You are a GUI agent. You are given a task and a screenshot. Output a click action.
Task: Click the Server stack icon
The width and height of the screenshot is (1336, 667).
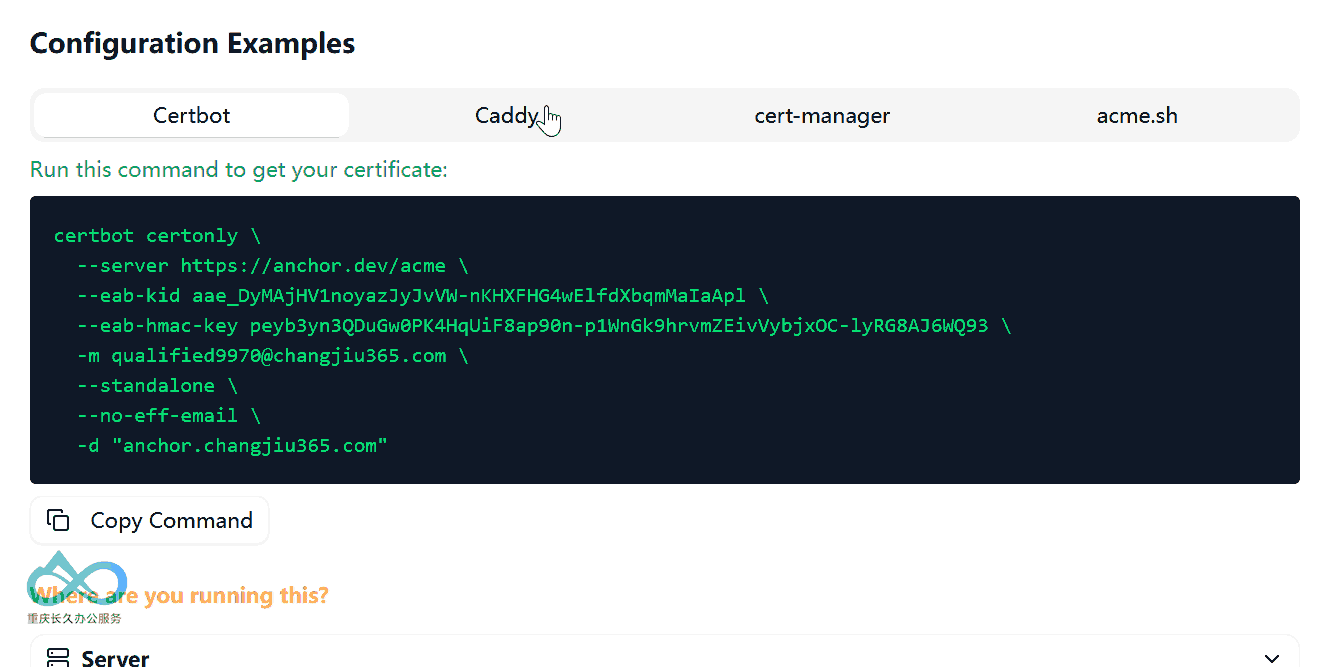point(58,658)
